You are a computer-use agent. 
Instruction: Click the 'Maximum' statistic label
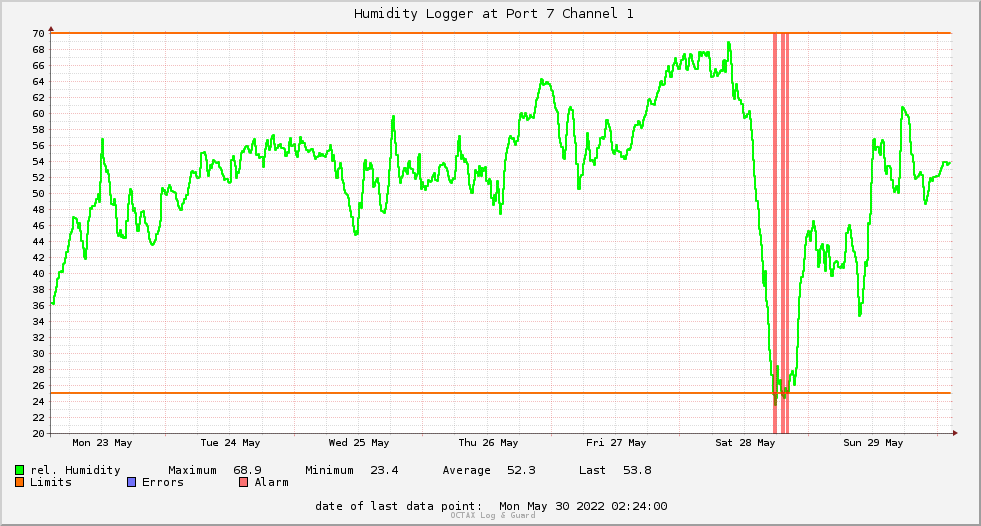[192, 470]
